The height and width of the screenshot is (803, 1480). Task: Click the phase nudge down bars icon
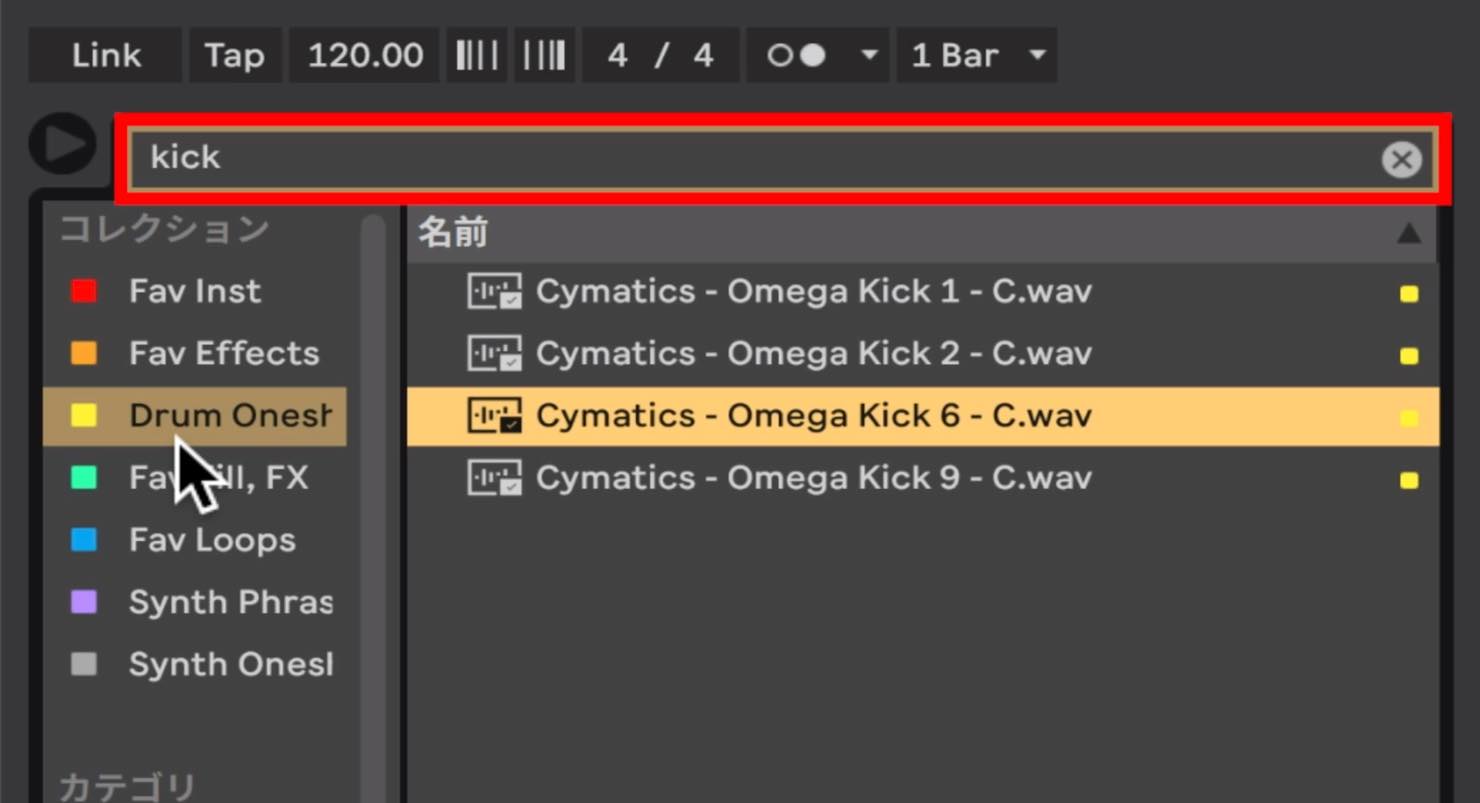point(477,55)
